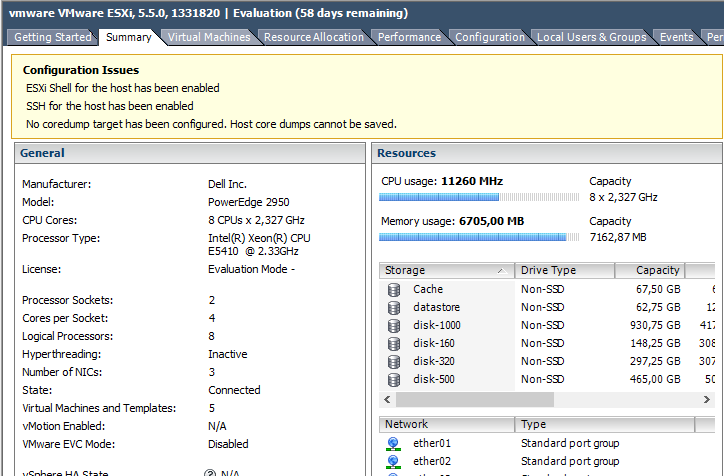Click the Configuration Issues heading
Viewport: 724px width, 476px height.
tap(81, 70)
